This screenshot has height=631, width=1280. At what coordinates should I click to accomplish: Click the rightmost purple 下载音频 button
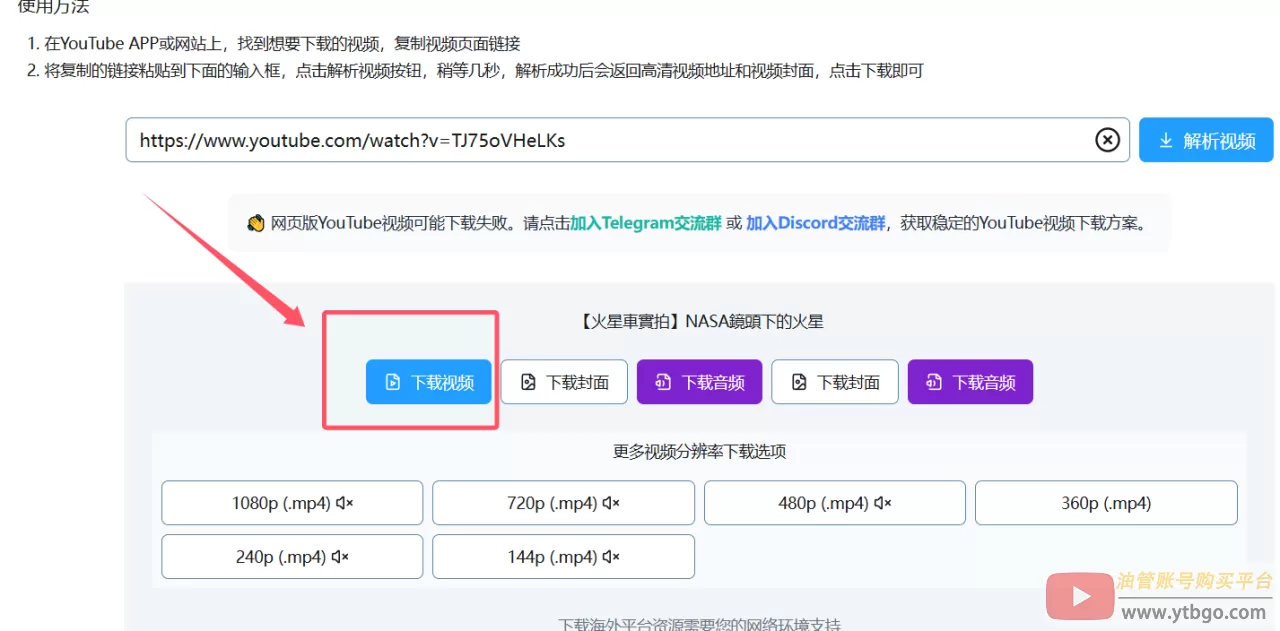coord(970,382)
